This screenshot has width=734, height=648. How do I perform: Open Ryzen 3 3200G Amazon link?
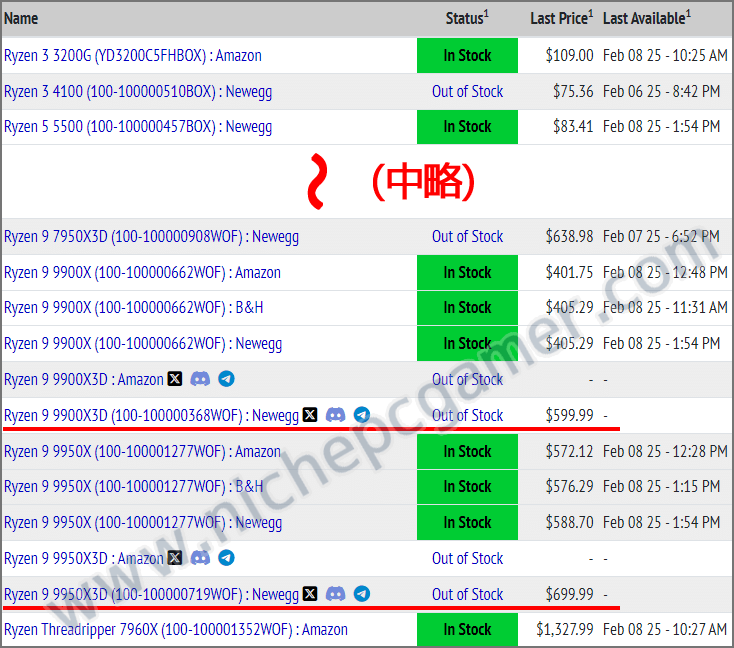[x=133, y=56]
